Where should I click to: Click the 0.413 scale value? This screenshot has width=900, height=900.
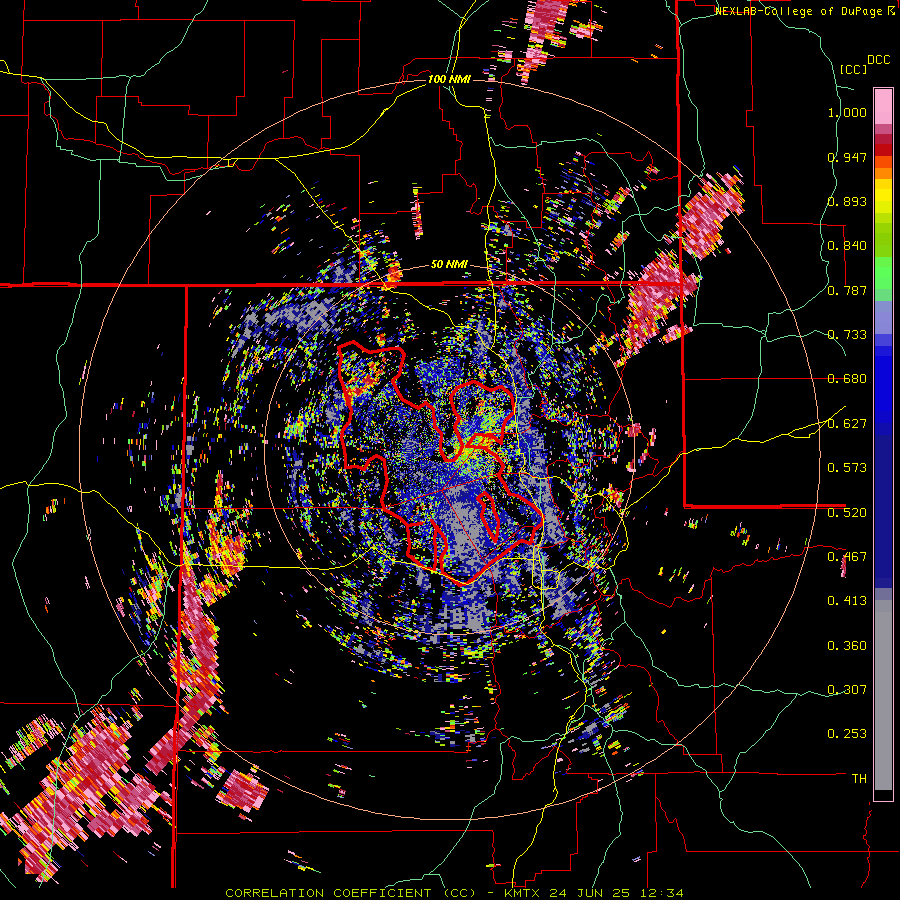click(x=847, y=601)
